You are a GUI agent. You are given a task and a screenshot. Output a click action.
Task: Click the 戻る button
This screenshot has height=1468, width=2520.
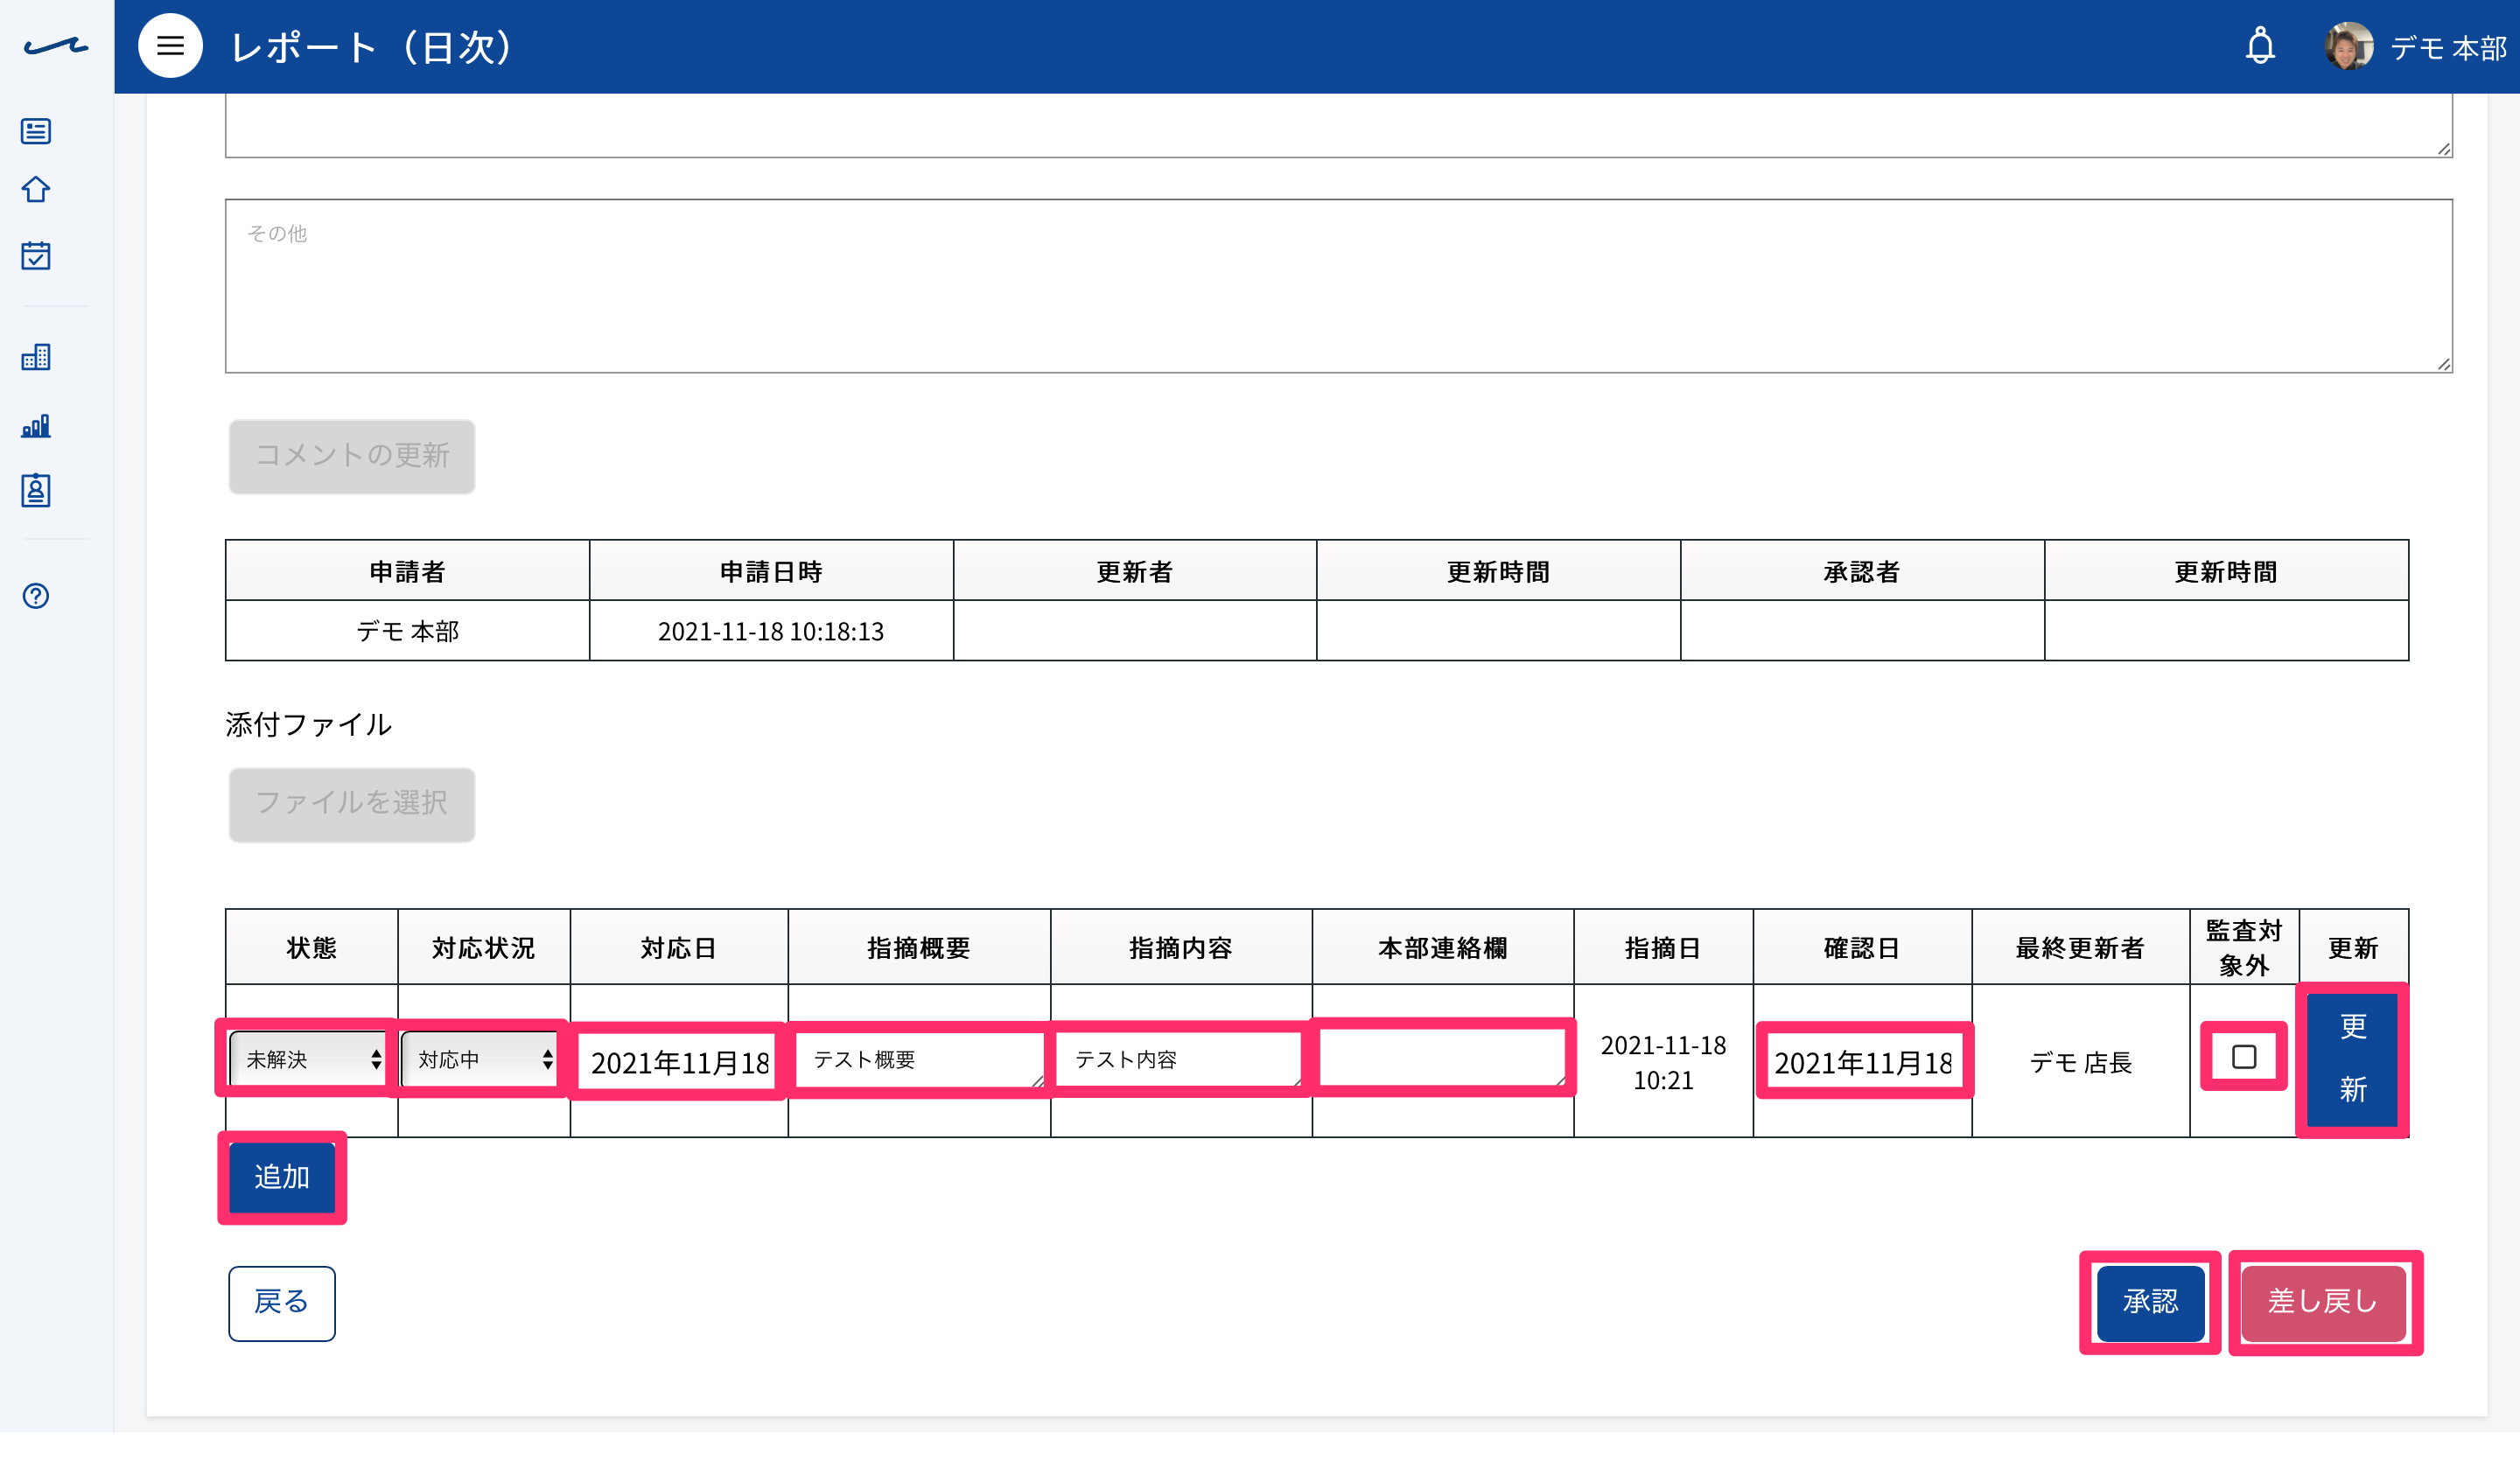click(282, 1303)
